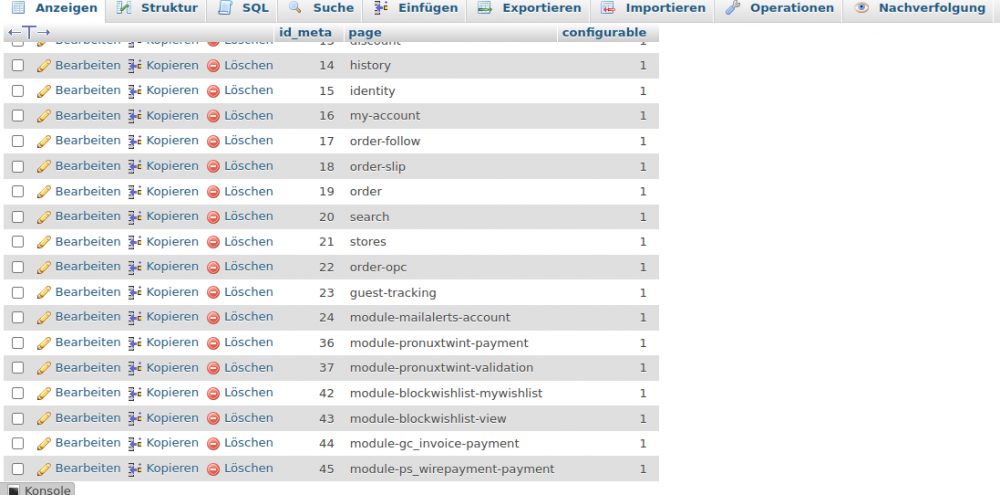Click the red delete icon for row 19 order

pyautogui.click(x=213, y=192)
